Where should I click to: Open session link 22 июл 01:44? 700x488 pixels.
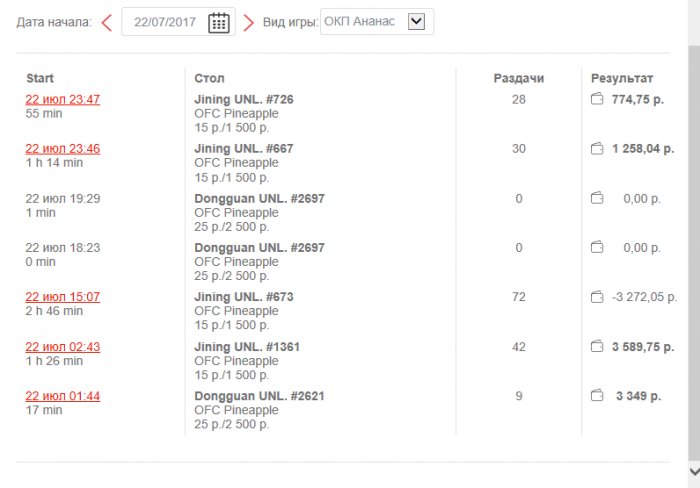[x=63, y=396]
